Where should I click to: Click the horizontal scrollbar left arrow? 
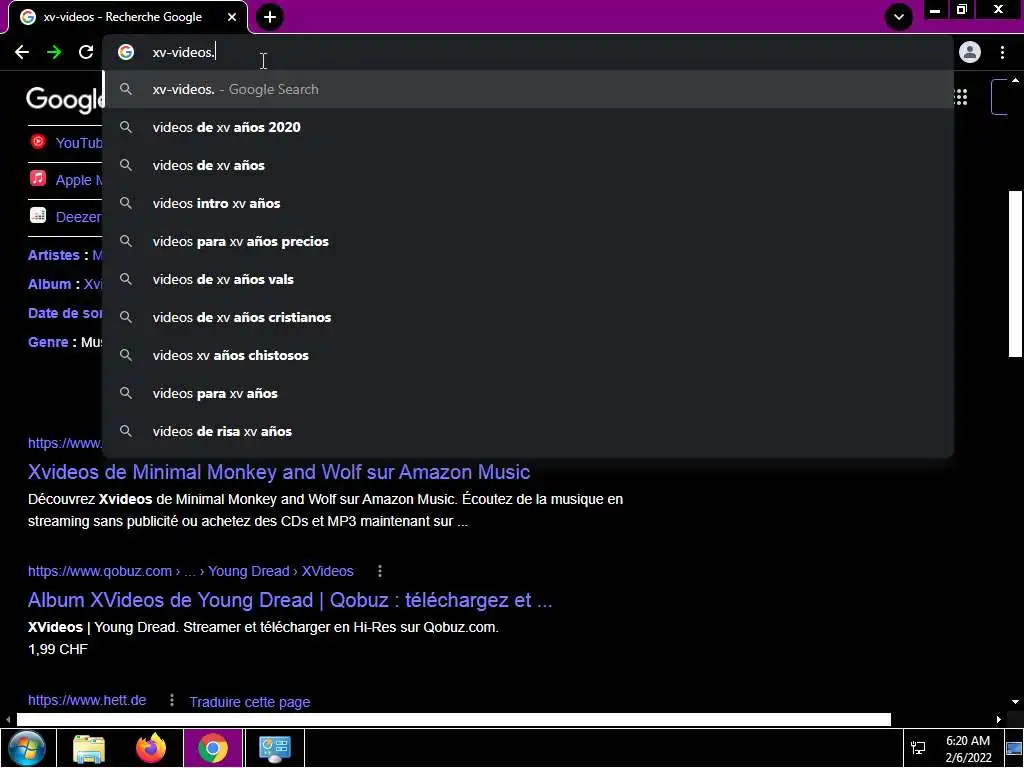click(x=7, y=719)
